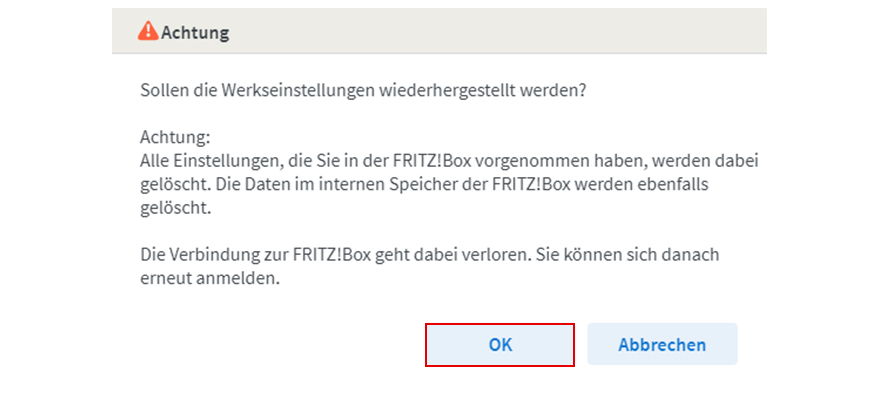Cancel the reset via Abbrechen button
Image resolution: width=879 pixels, height=400 pixels.
(x=662, y=345)
